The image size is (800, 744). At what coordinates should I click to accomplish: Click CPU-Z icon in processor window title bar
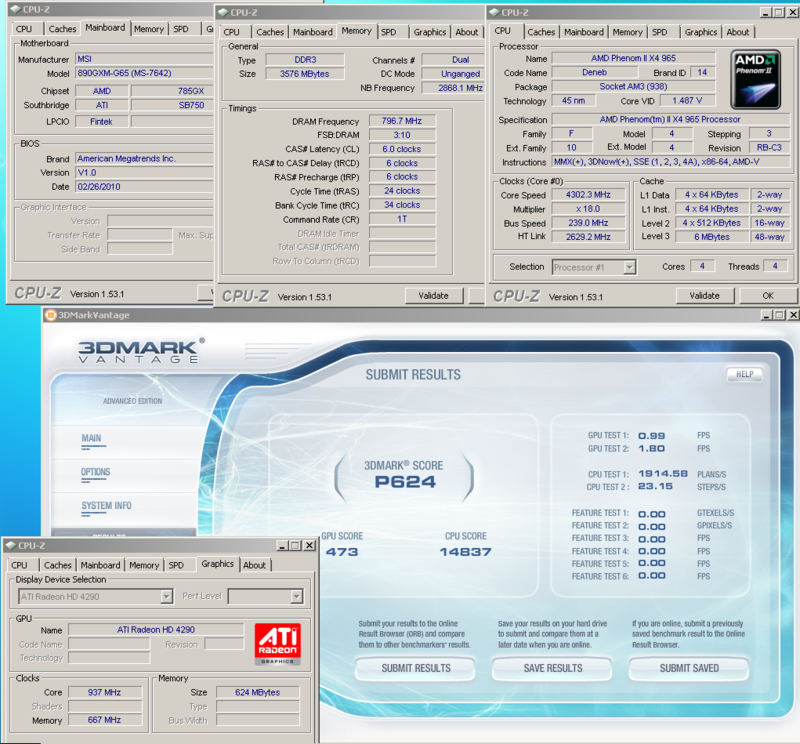(496, 12)
